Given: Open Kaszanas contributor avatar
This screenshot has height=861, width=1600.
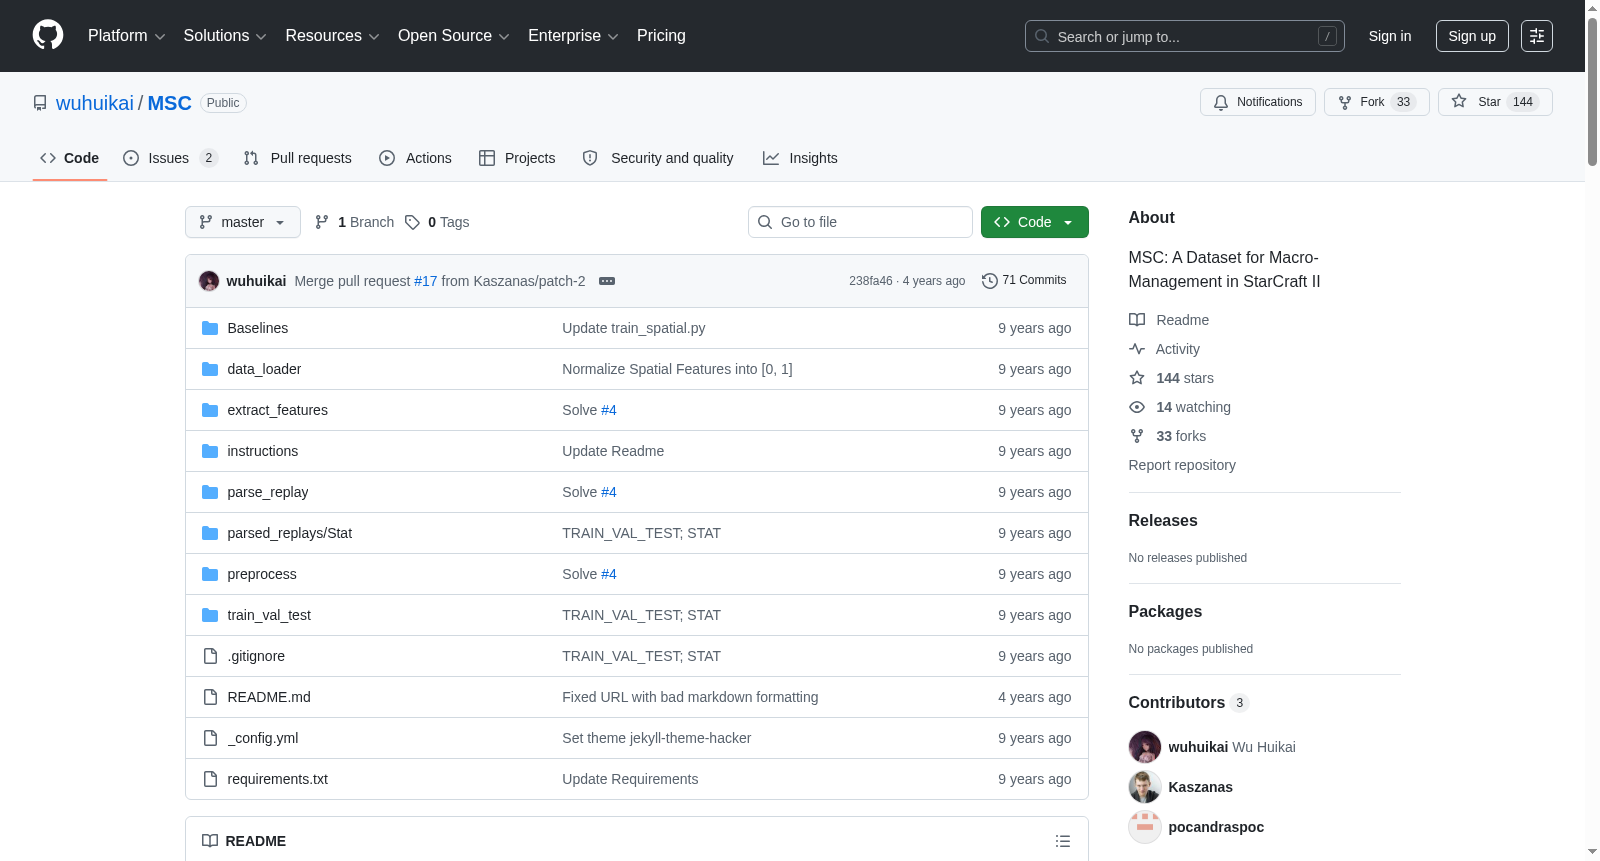Looking at the screenshot, I should (1145, 787).
